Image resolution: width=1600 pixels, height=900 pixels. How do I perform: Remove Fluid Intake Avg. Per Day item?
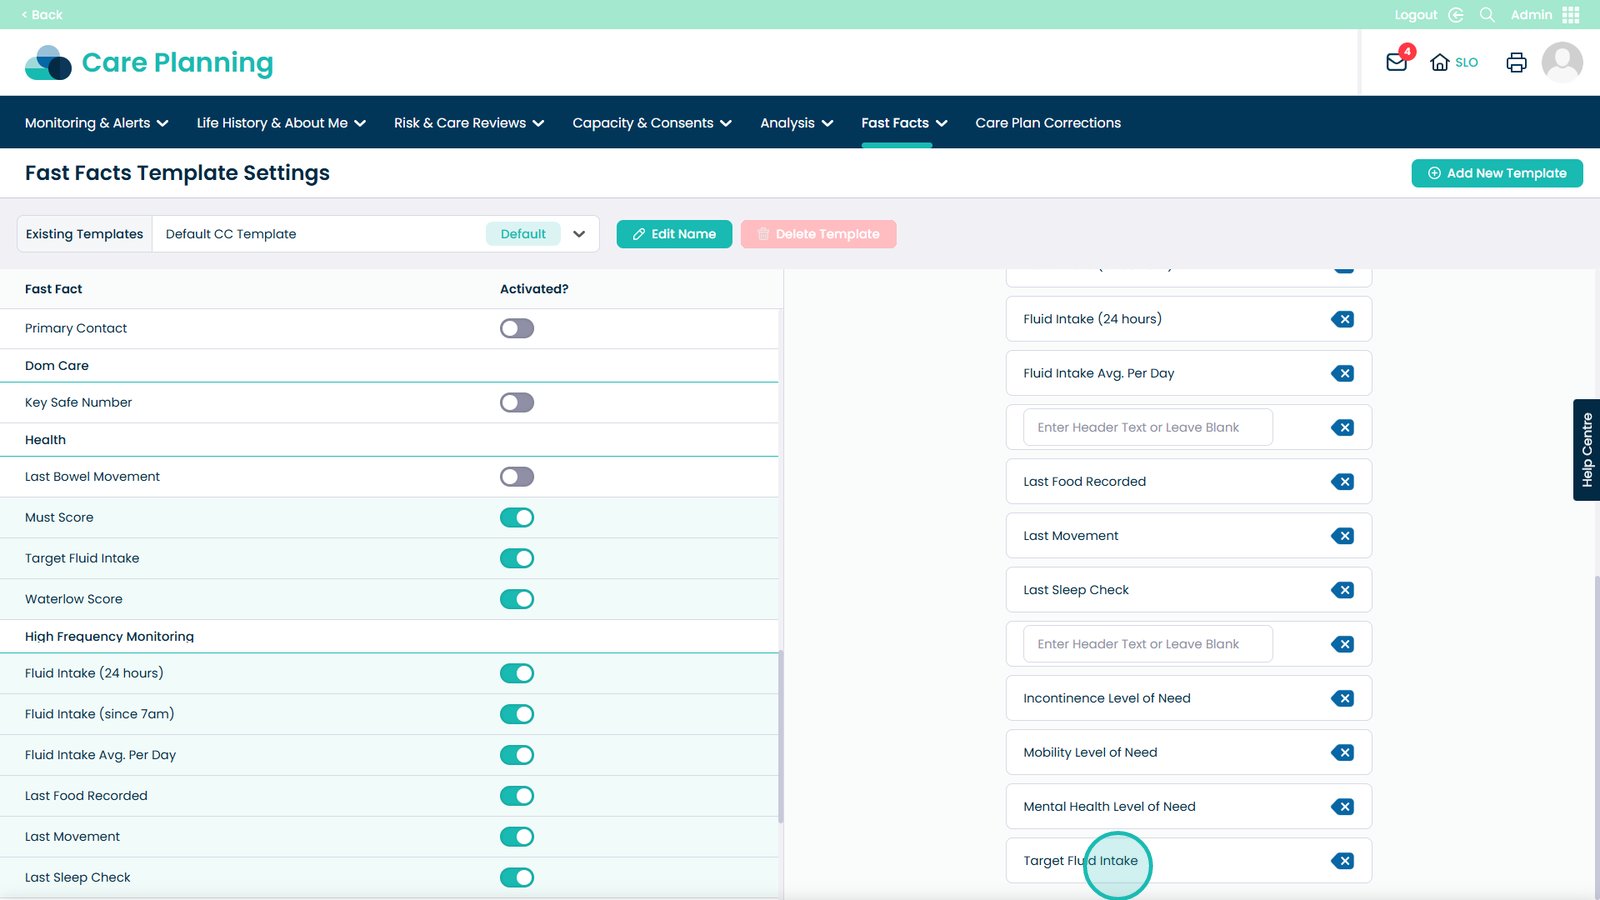[1343, 374]
